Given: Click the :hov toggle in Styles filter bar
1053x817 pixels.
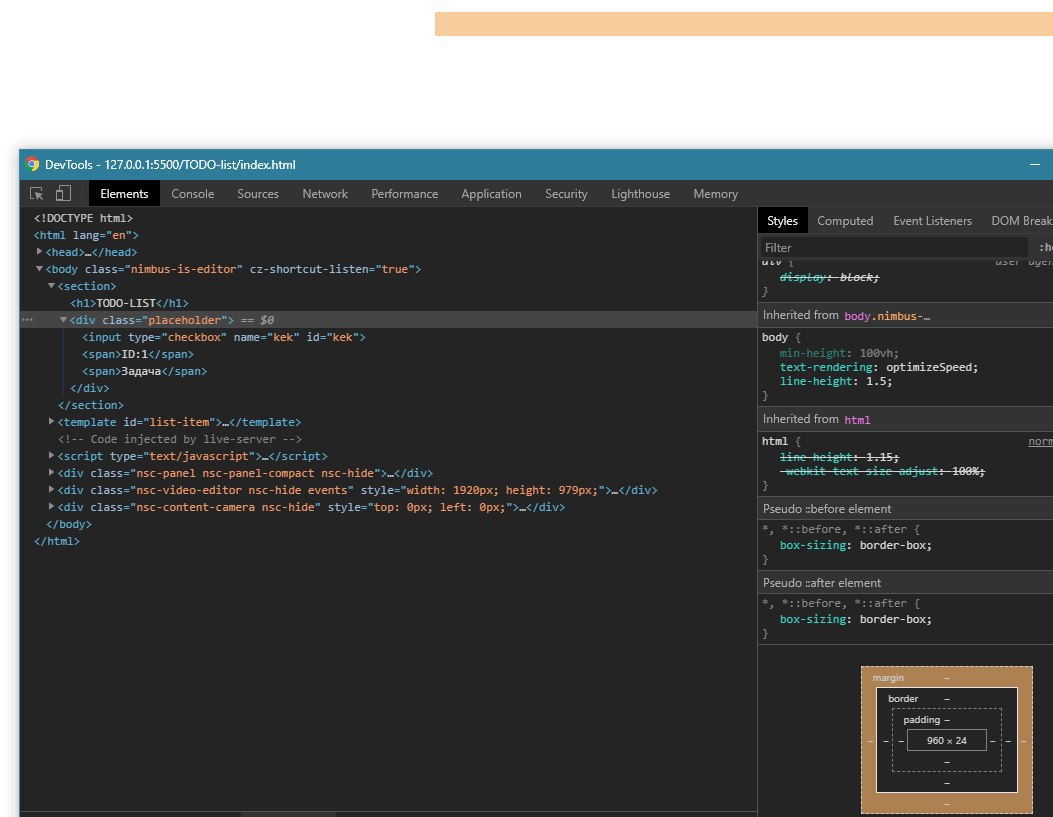Looking at the screenshot, I should pyautogui.click(x=1046, y=248).
